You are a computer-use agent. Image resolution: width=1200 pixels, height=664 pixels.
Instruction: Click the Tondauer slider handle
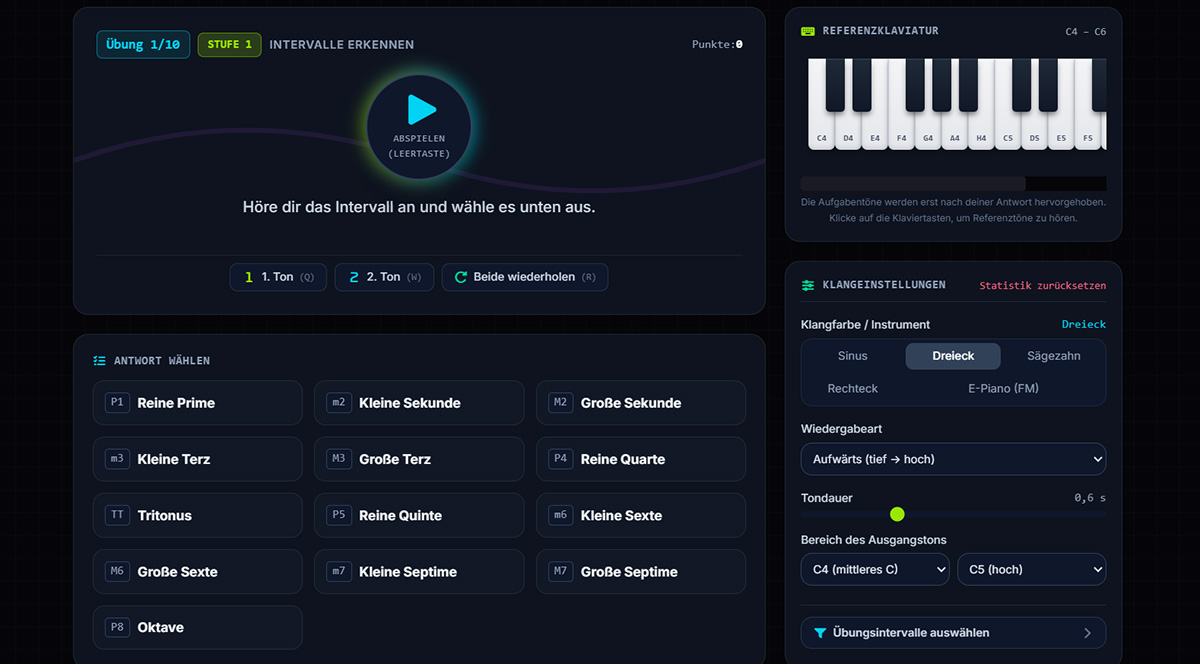coord(897,514)
